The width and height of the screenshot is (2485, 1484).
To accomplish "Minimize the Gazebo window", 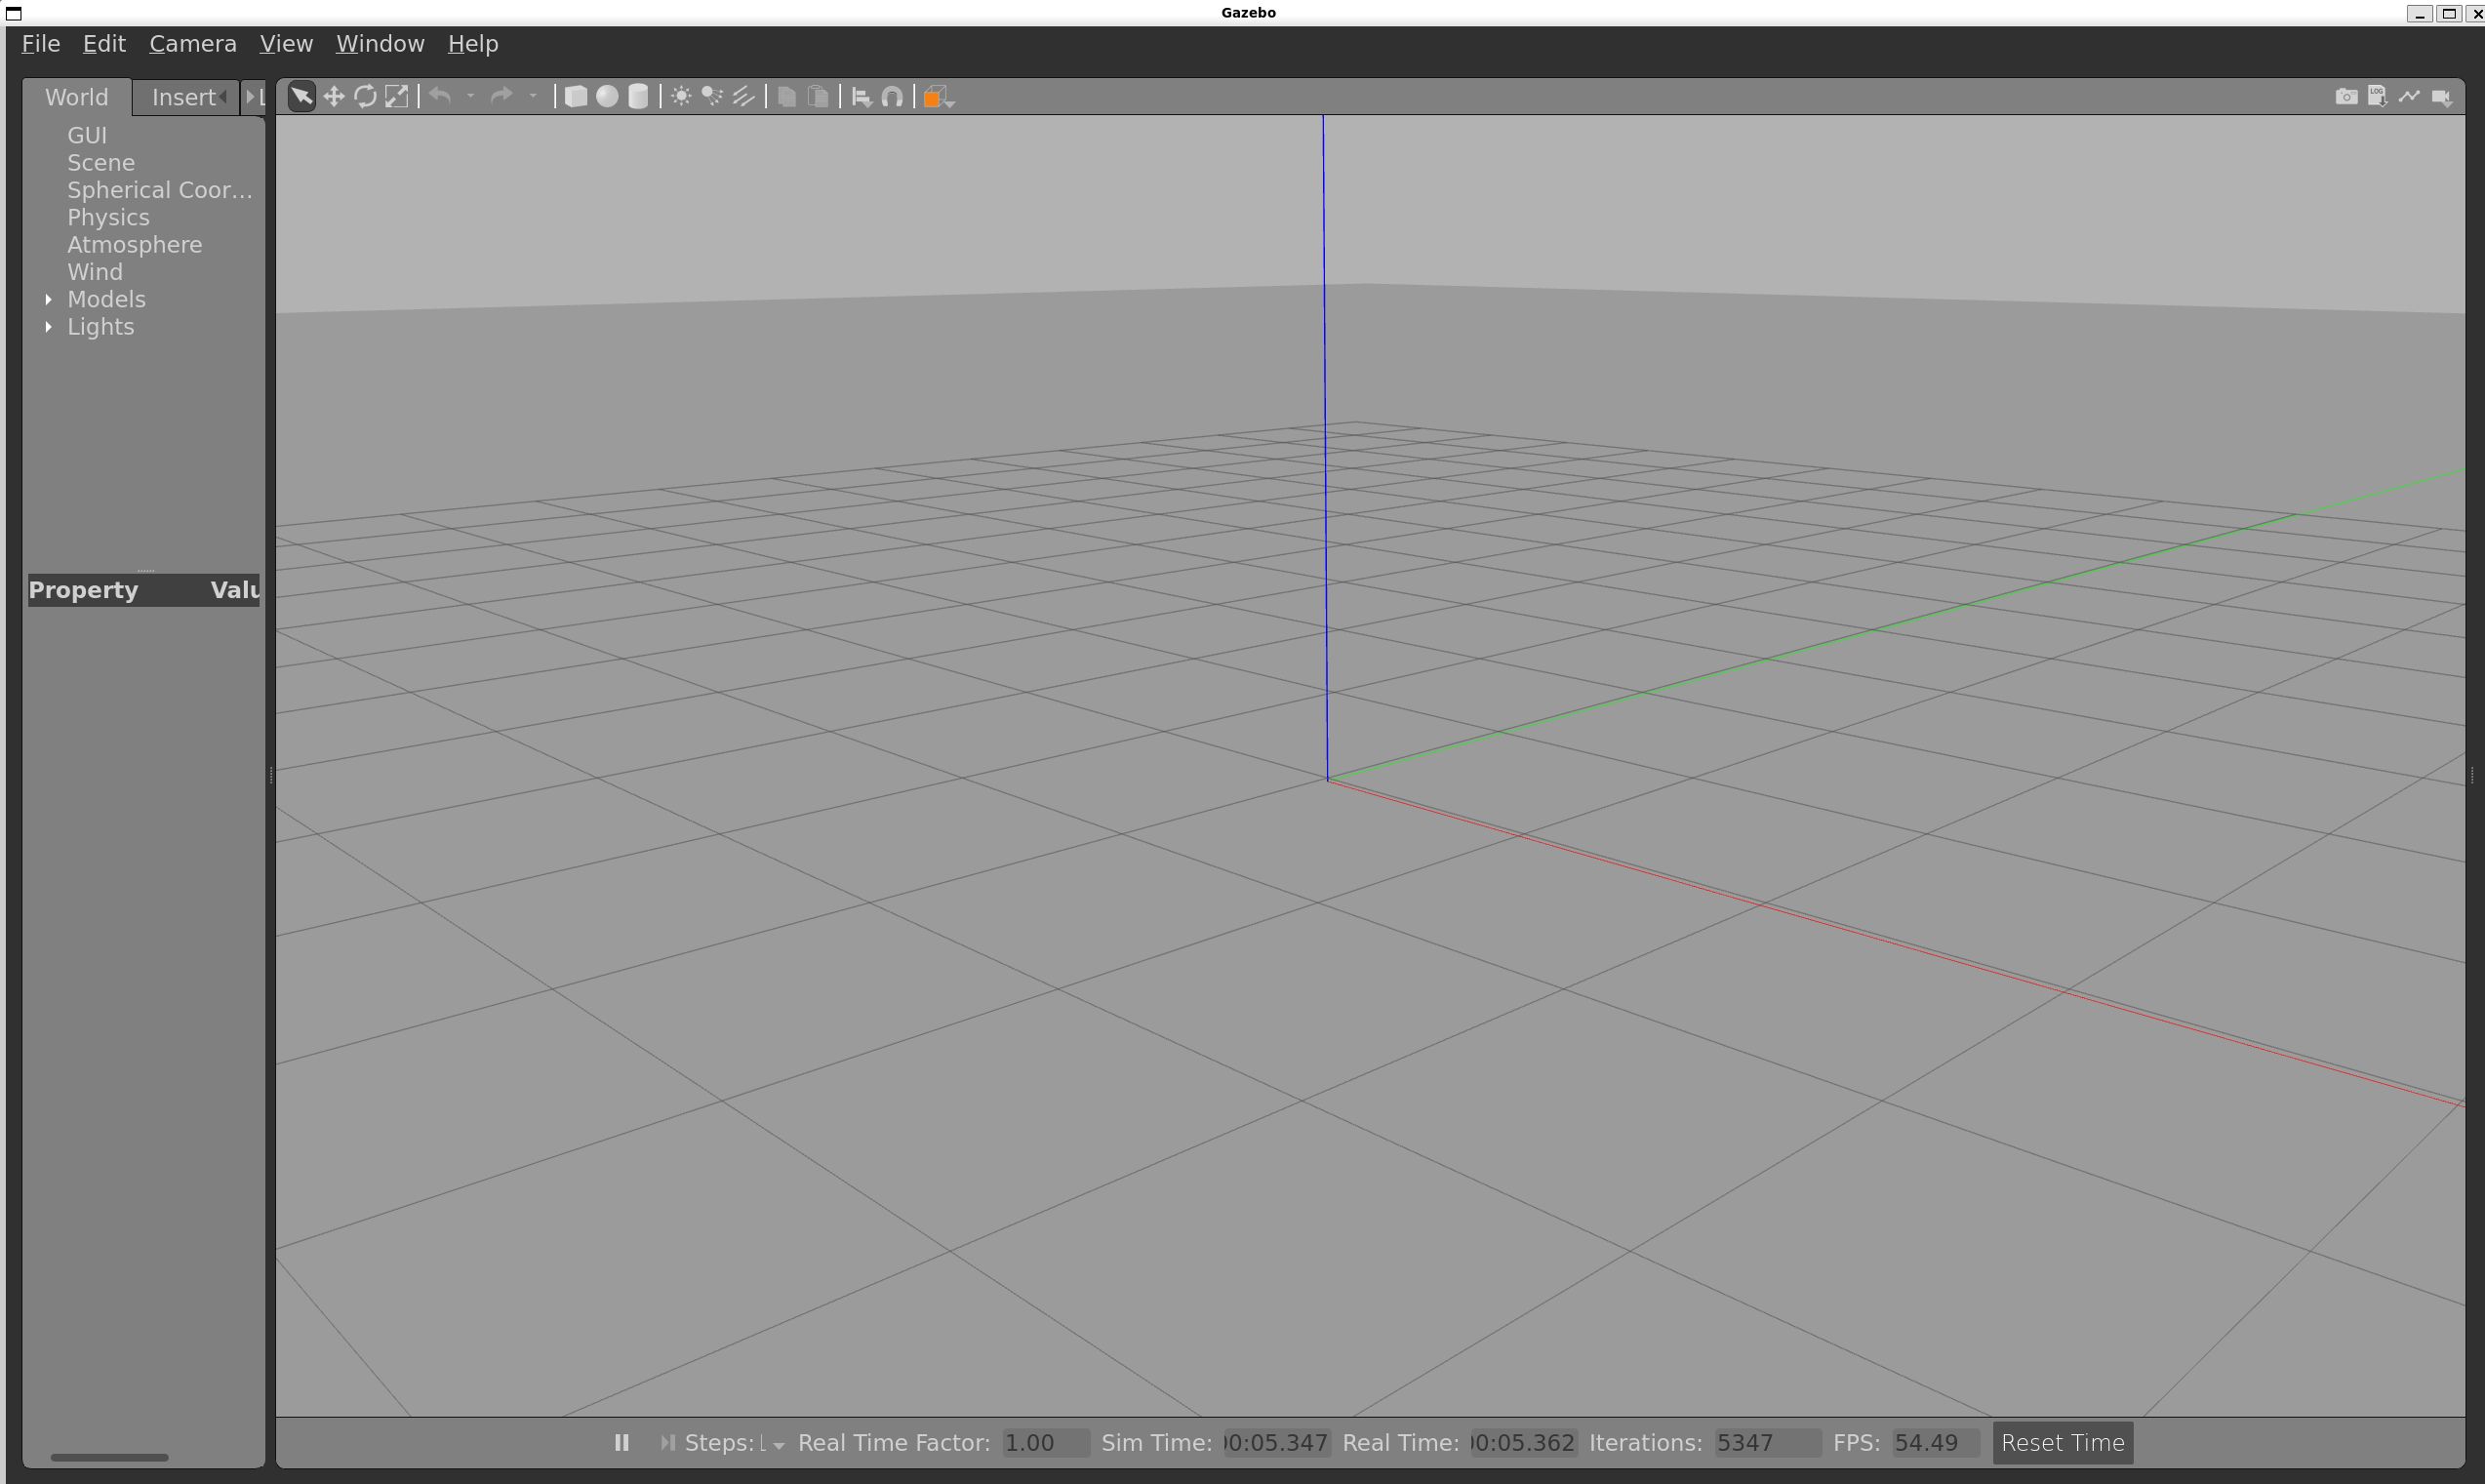I will (2419, 13).
